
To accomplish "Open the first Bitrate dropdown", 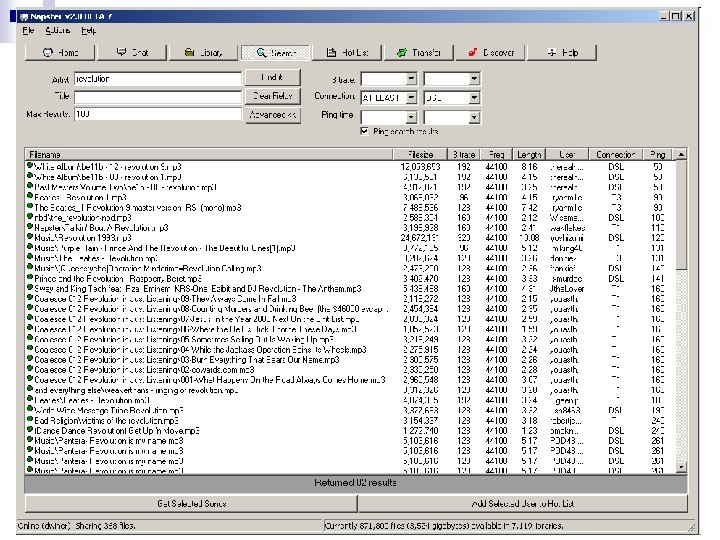I will (x=411, y=79).
